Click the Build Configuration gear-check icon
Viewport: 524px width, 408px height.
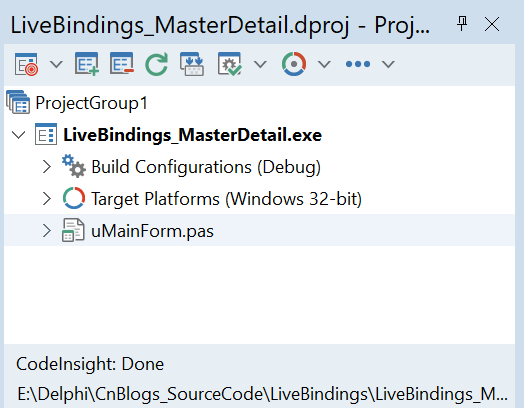[x=230, y=64]
